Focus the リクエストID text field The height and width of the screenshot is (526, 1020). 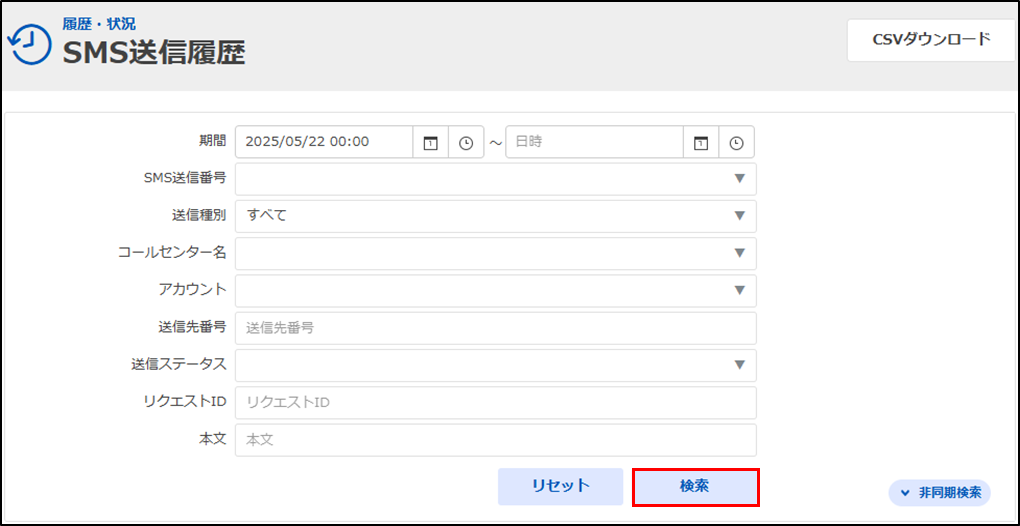495,403
